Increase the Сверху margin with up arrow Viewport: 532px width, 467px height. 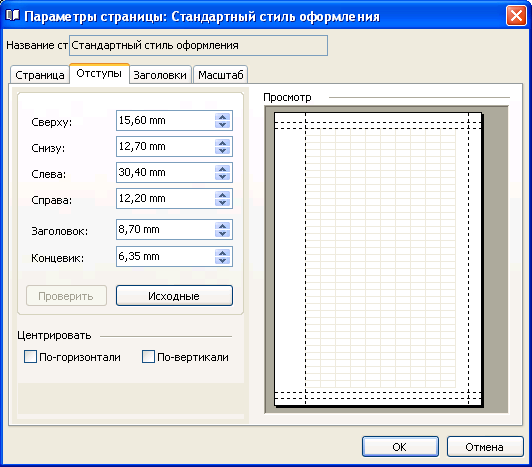click(223, 117)
